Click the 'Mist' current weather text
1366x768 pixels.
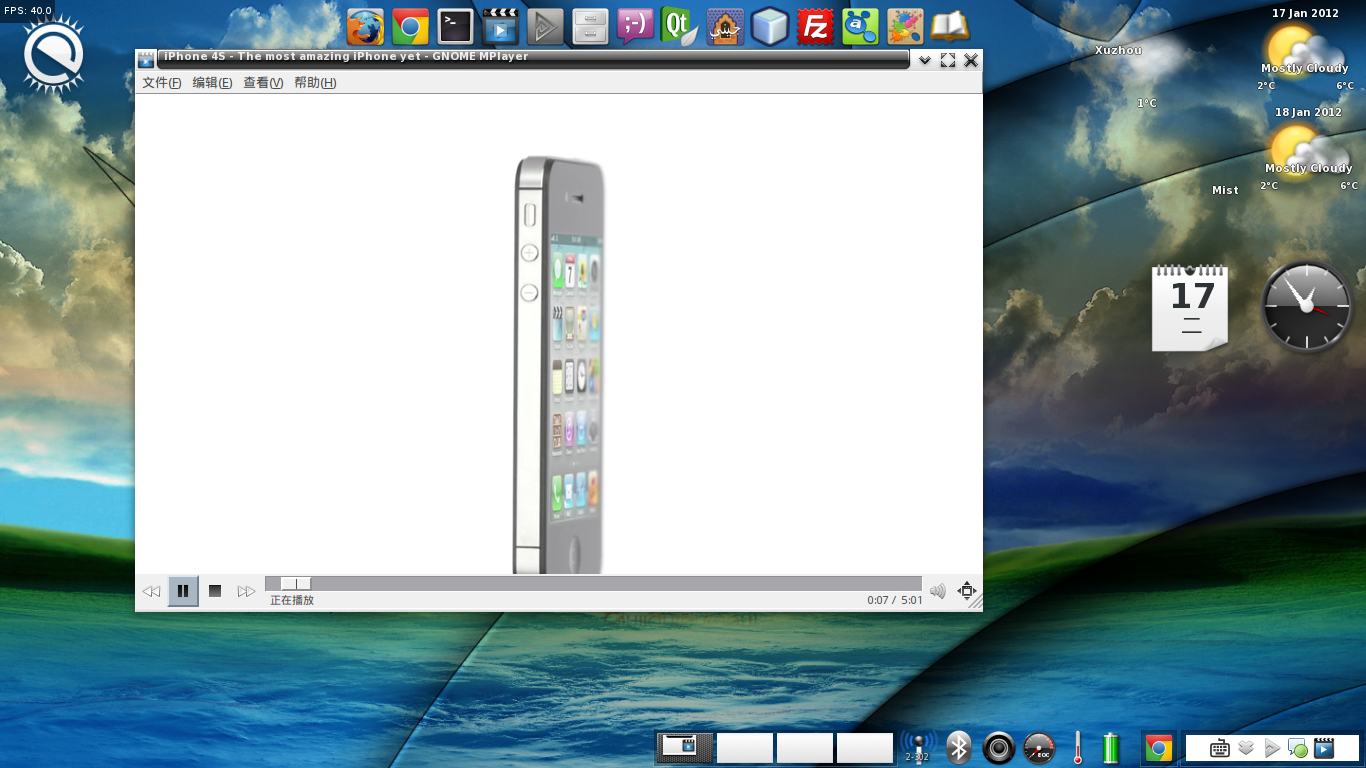(1225, 190)
